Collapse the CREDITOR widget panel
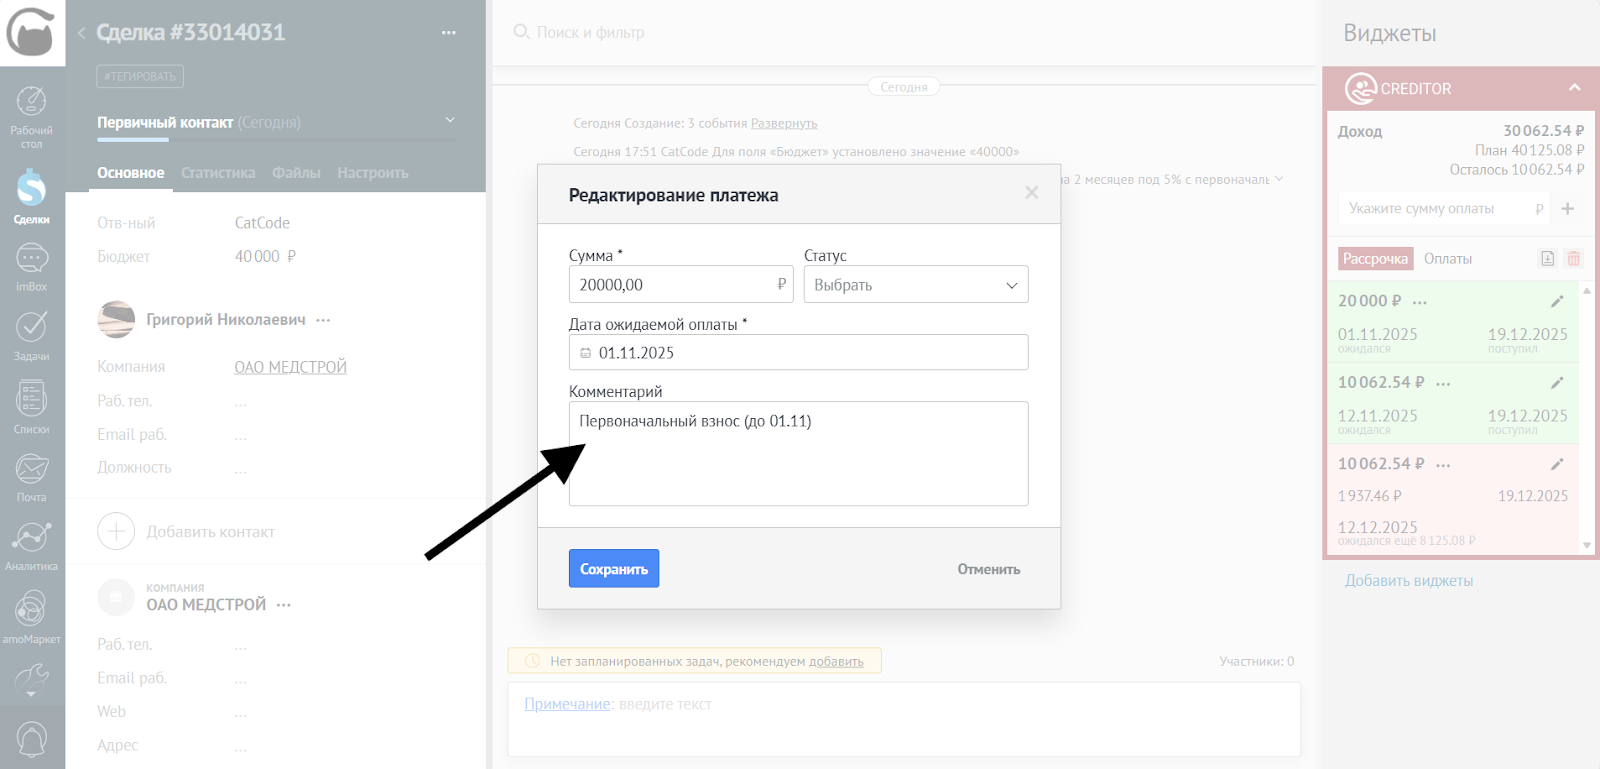The image size is (1600, 769). pos(1574,88)
